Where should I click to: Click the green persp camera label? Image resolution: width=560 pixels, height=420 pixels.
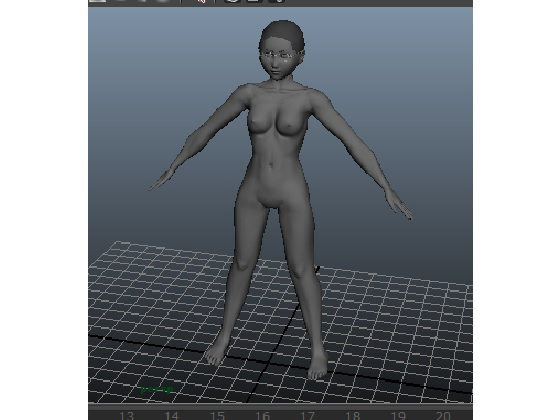(157, 389)
